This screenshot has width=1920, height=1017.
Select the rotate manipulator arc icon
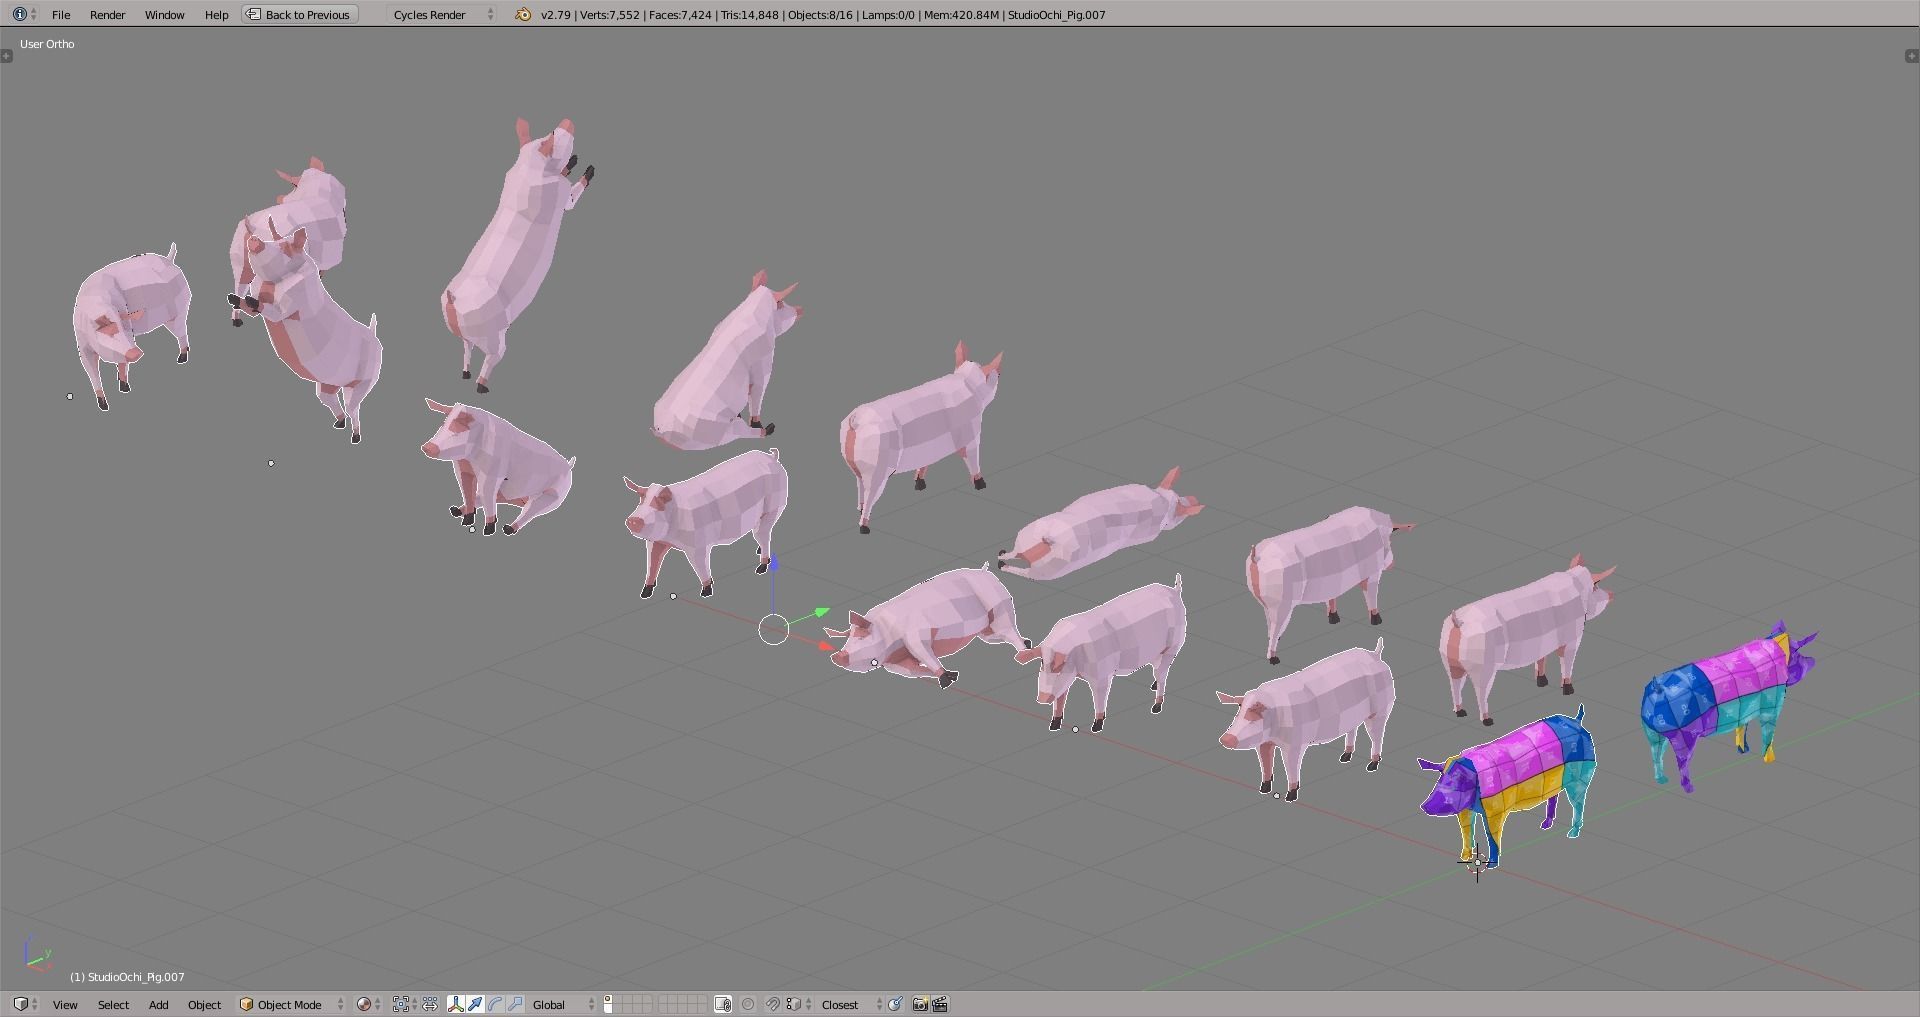pyautogui.click(x=495, y=1004)
